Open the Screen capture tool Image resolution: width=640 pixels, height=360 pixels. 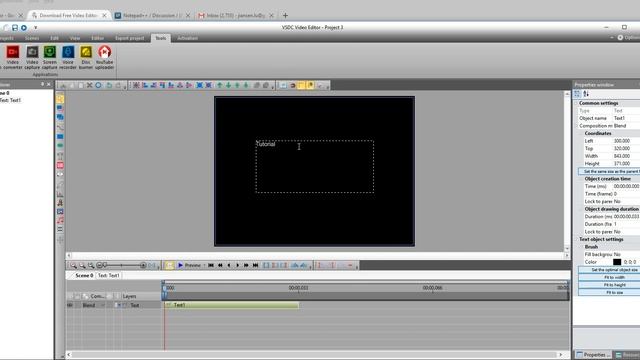coord(50,57)
